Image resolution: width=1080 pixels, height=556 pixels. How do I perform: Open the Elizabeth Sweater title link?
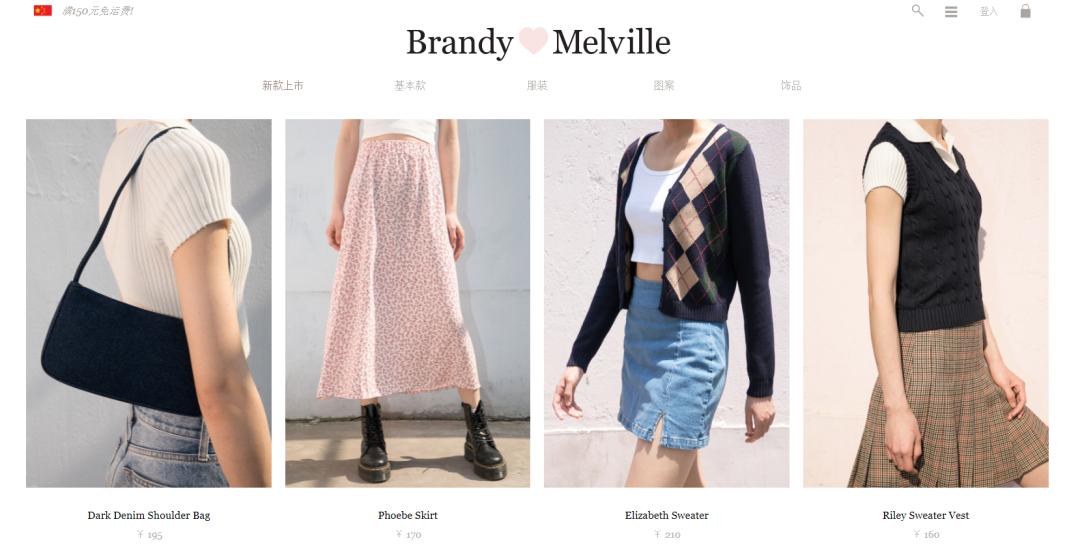click(667, 515)
